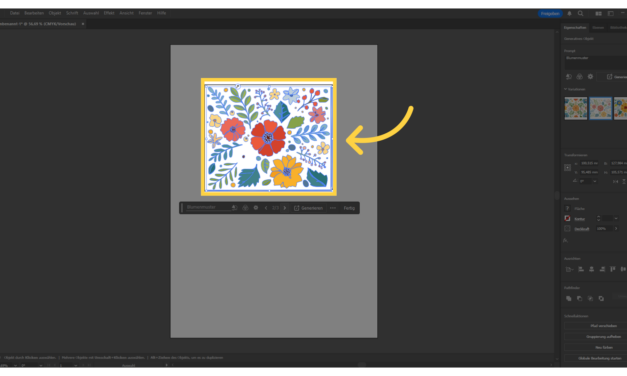Open the Ansicht menu
Viewport: 627px width, 376px height.
coord(126,13)
